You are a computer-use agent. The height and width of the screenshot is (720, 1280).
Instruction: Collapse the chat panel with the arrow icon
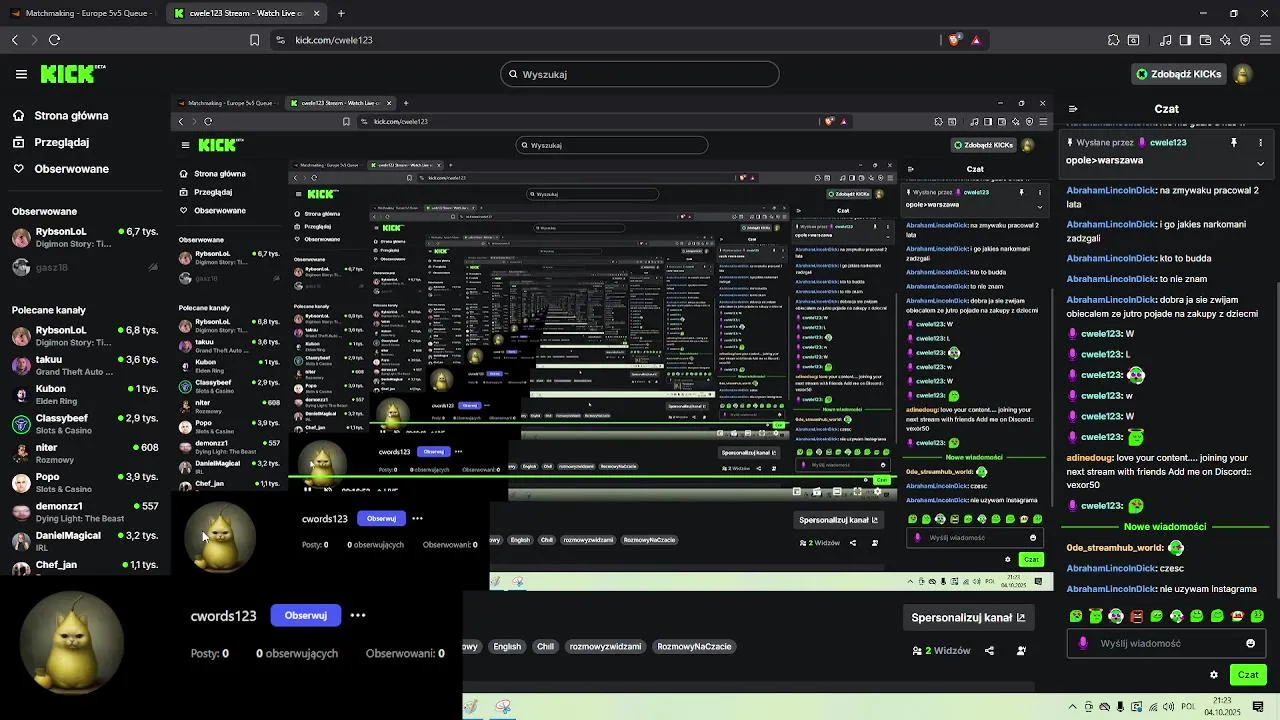coord(1073,109)
